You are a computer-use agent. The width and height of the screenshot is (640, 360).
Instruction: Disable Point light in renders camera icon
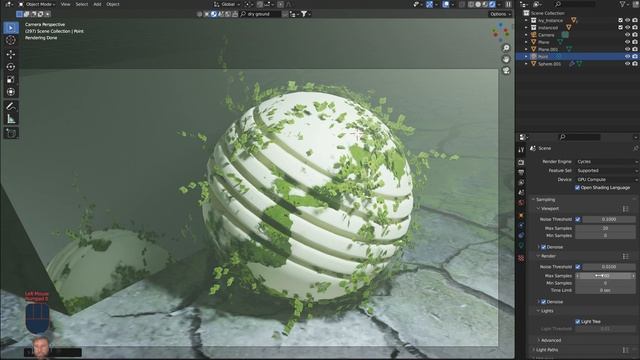[x=635, y=57]
